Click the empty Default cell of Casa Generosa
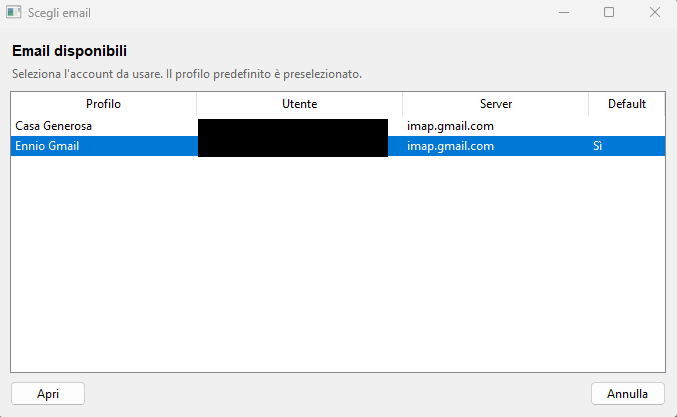Image resolution: width=677 pixels, height=417 pixels. (626, 126)
